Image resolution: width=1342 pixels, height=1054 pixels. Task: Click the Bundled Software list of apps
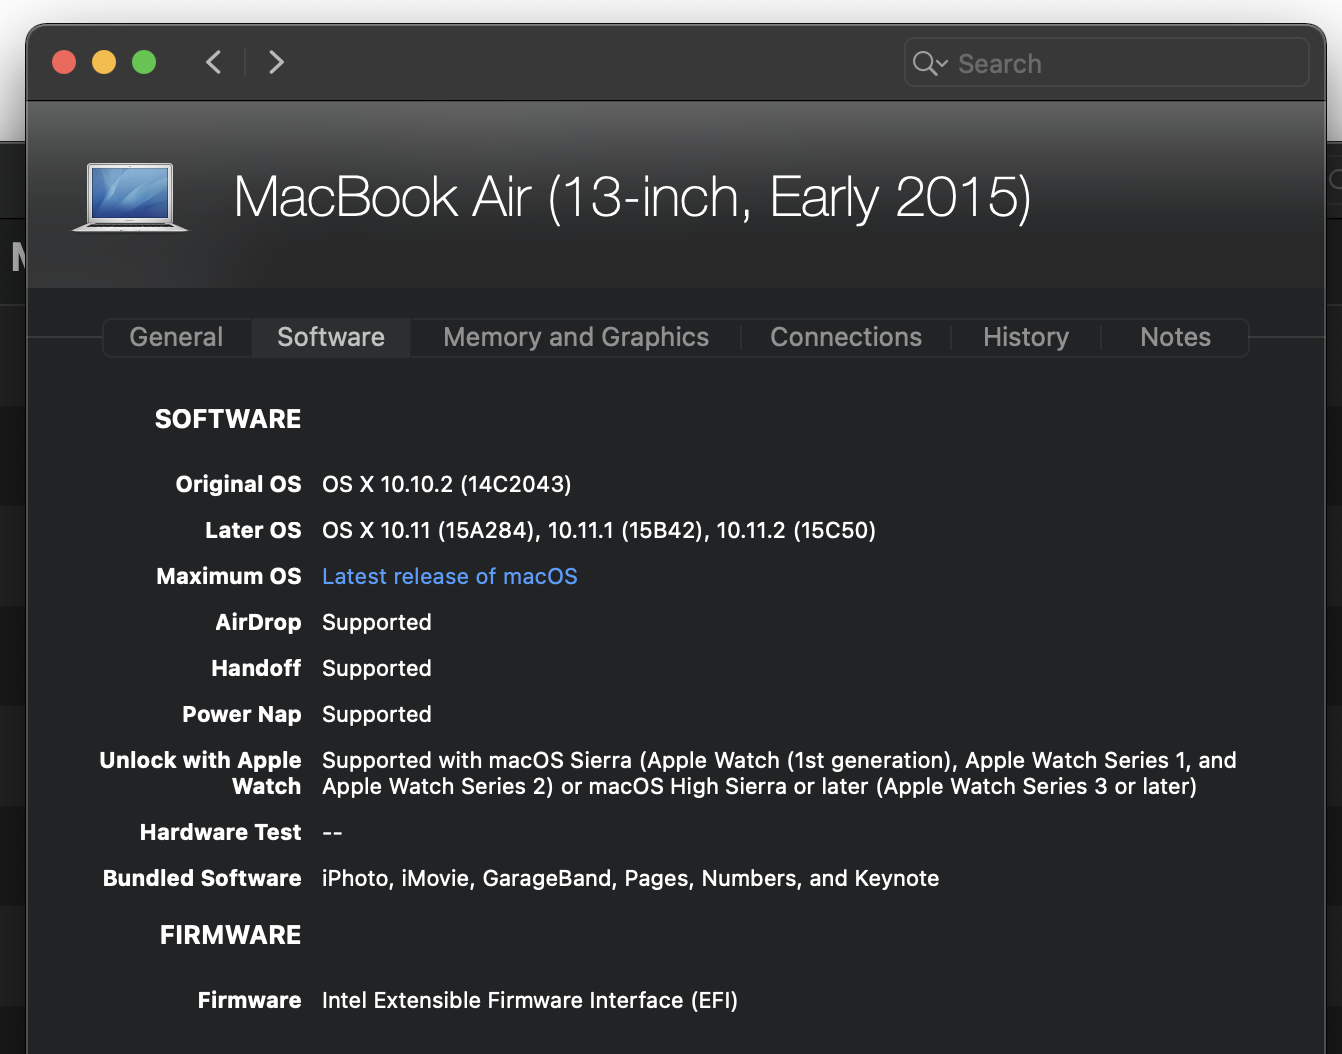click(631, 878)
